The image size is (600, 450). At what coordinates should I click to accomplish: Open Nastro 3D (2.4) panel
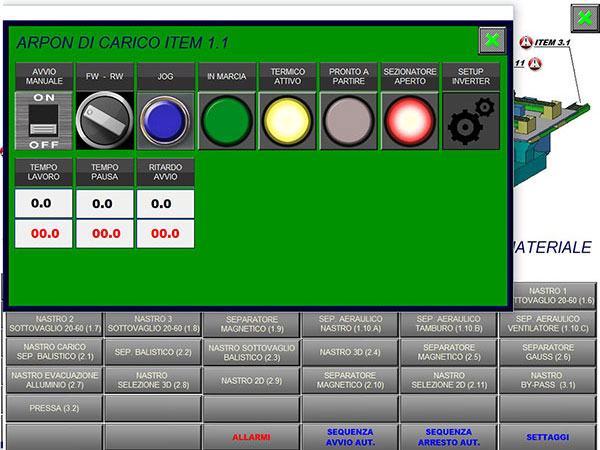coord(350,352)
